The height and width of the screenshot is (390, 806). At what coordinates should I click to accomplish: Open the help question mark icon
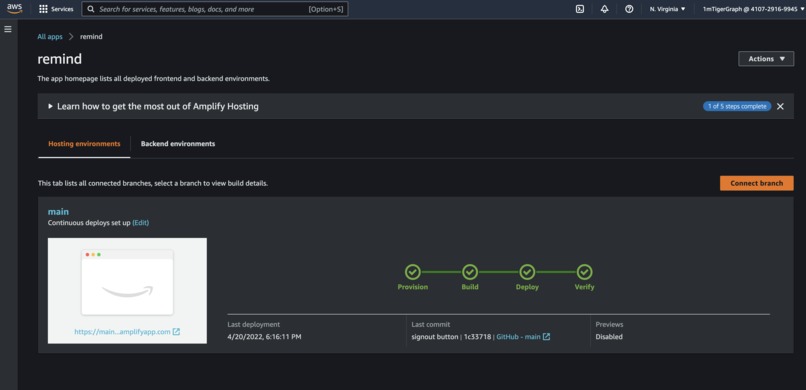(x=629, y=9)
